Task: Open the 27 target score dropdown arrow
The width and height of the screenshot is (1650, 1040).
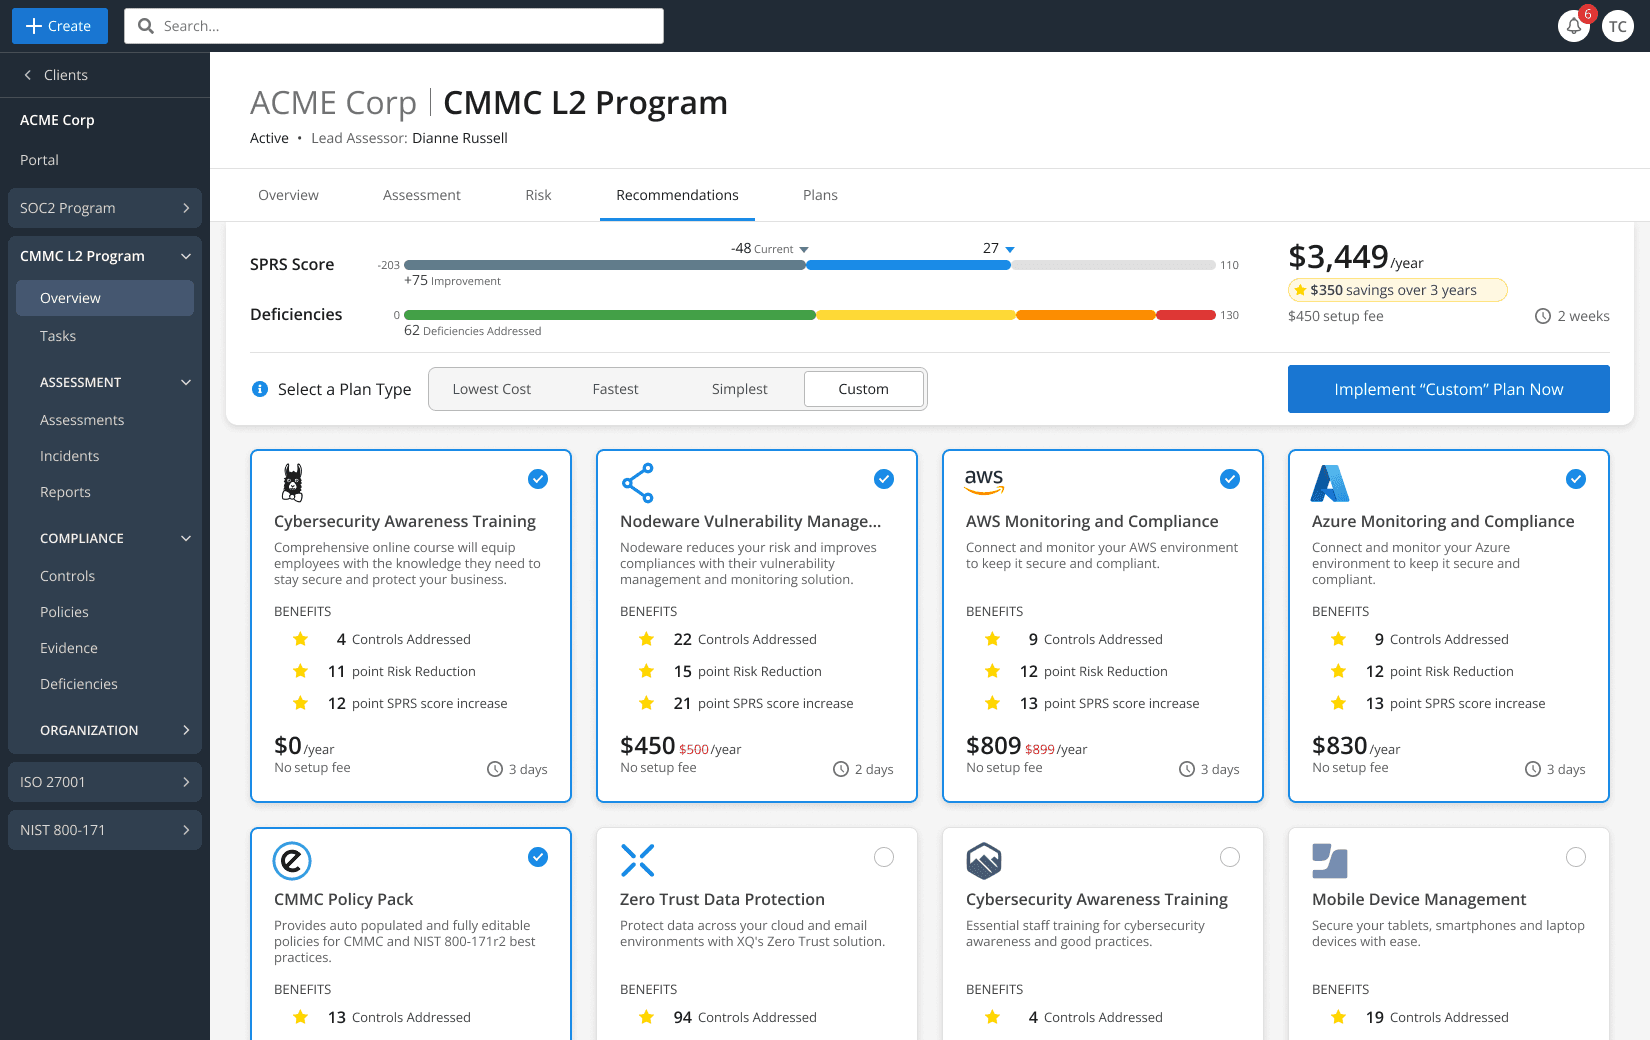Action: [1010, 250]
